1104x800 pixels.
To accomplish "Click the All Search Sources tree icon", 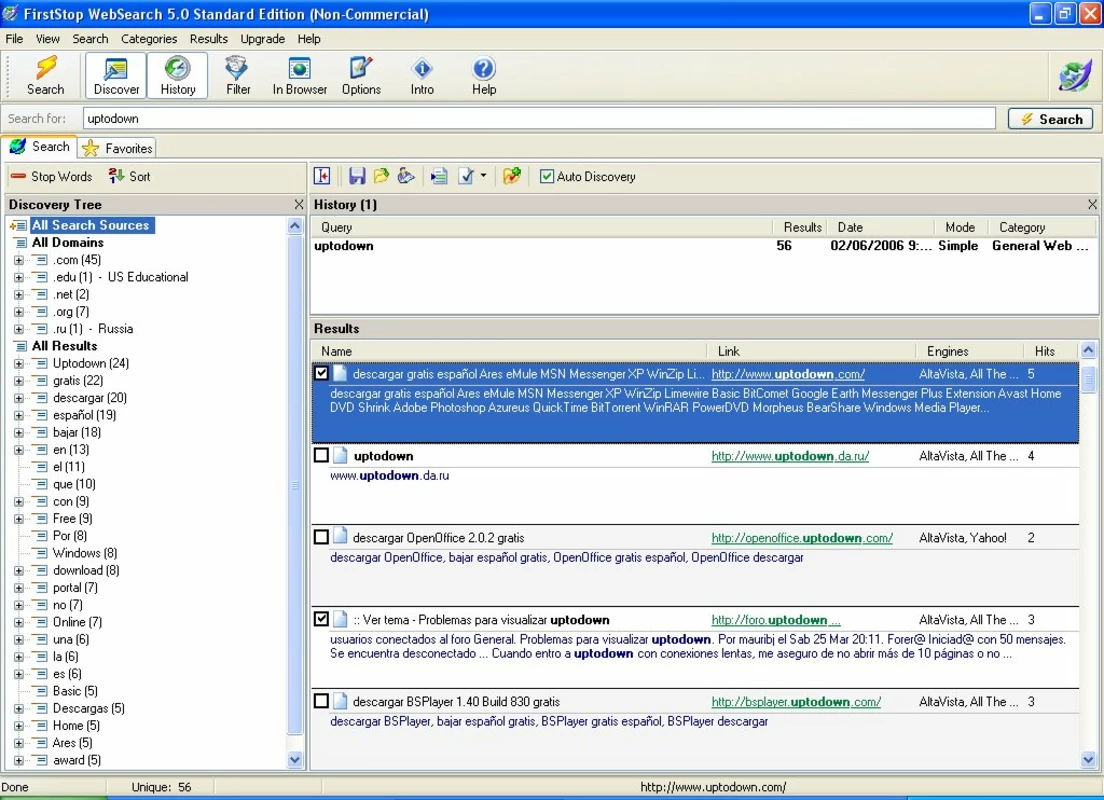I will (x=20, y=225).
